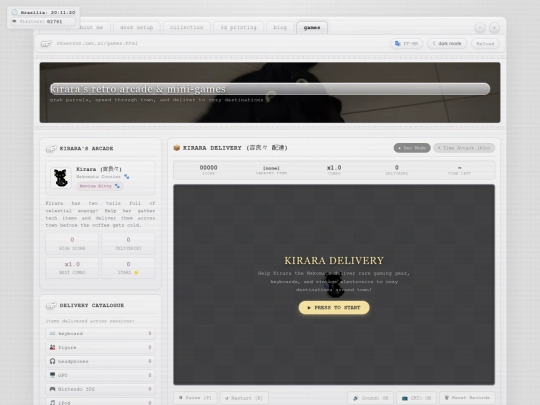Toggle dark mode
This screenshot has height=405, width=540.
point(447,43)
